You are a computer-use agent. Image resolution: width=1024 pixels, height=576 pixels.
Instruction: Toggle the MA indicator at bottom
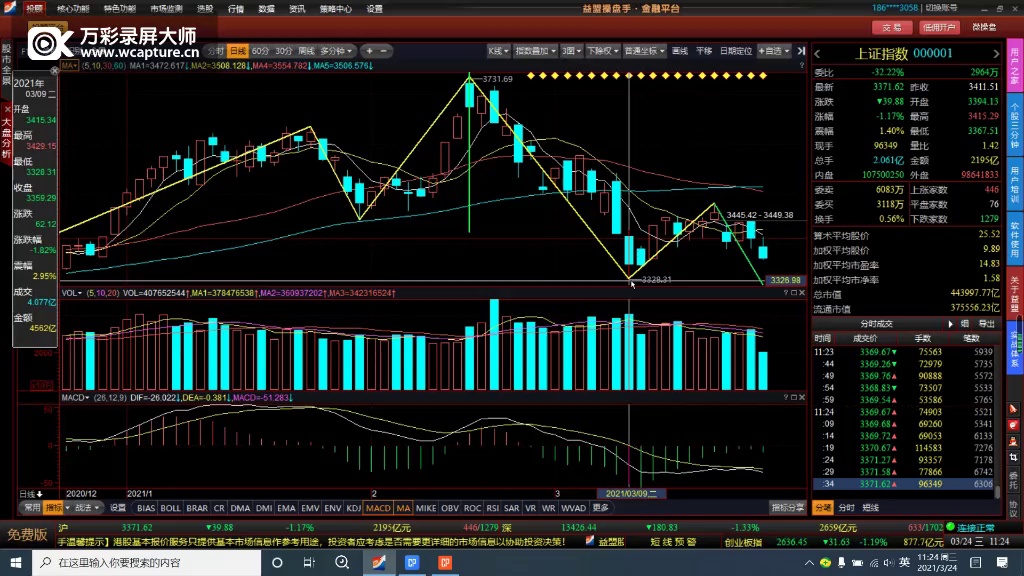(403, 508)
